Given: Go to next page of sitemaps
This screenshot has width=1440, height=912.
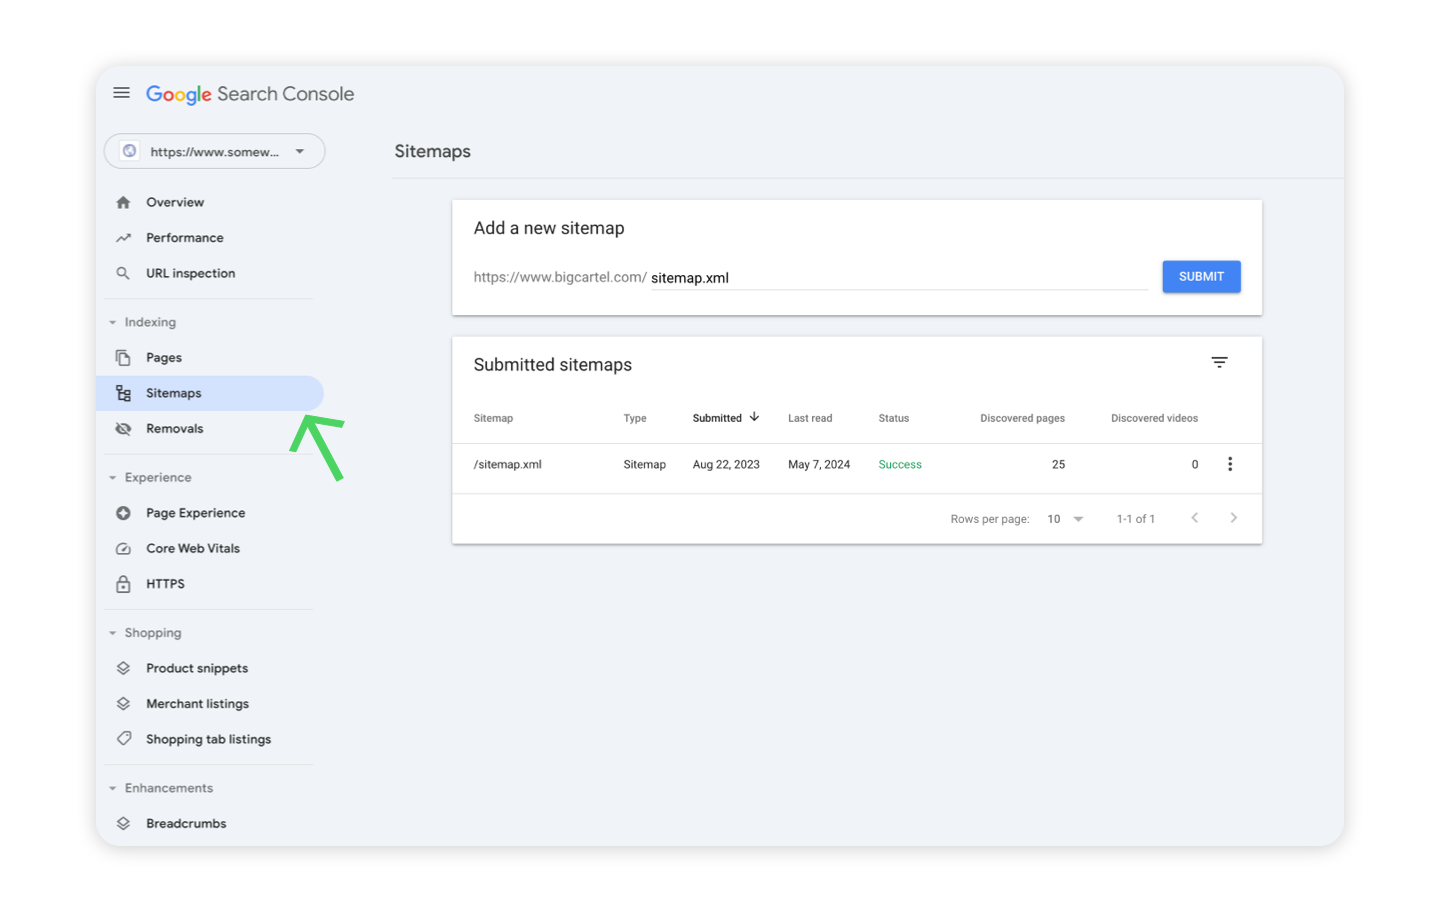Looking at the screenshot, I should (1233, 518).
